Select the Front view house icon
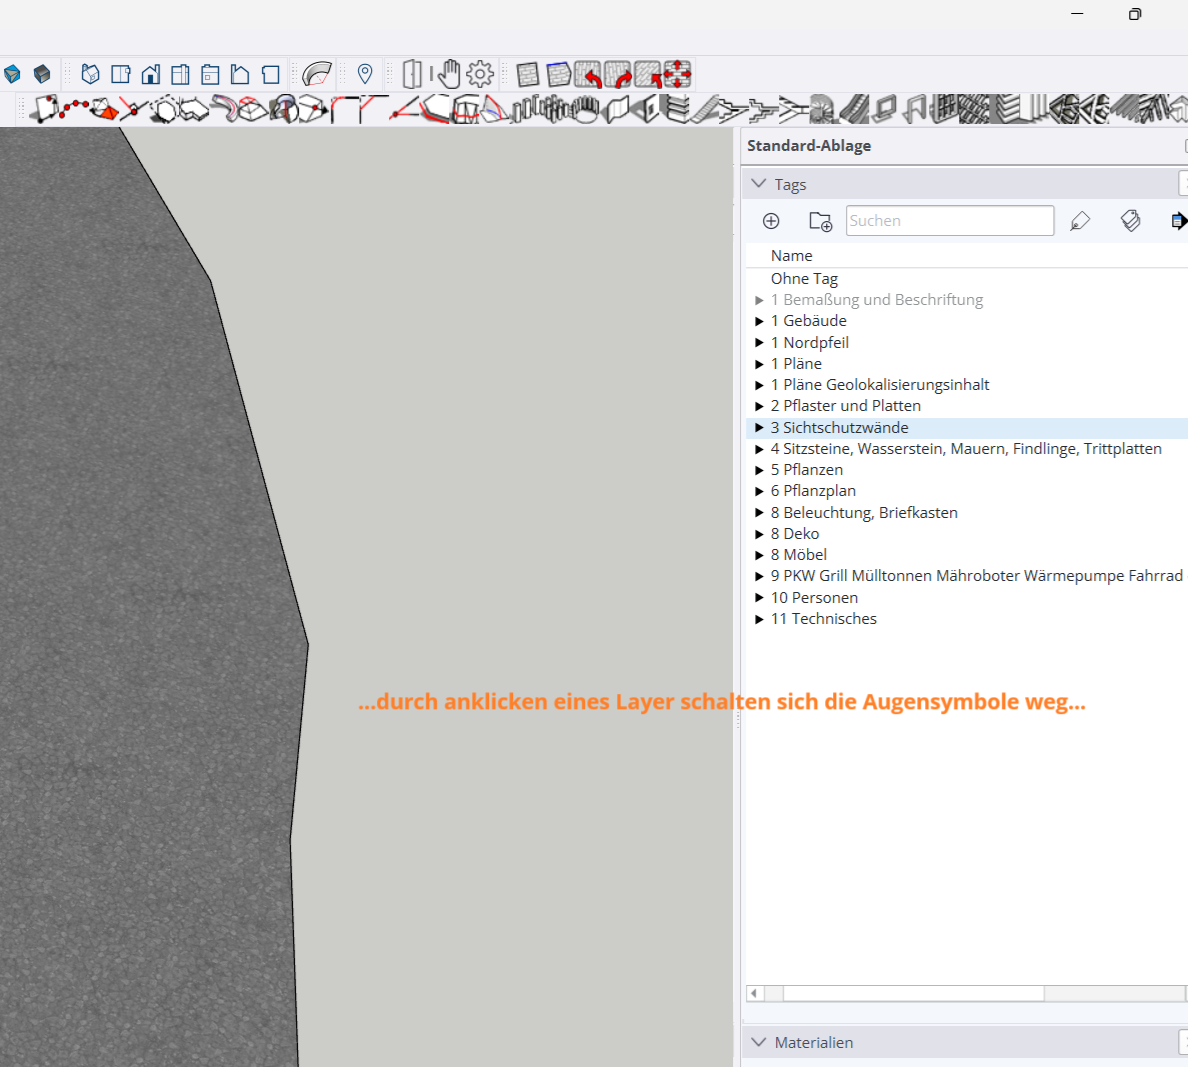This screenshot has height=1067, width=1188. point(150,74)
